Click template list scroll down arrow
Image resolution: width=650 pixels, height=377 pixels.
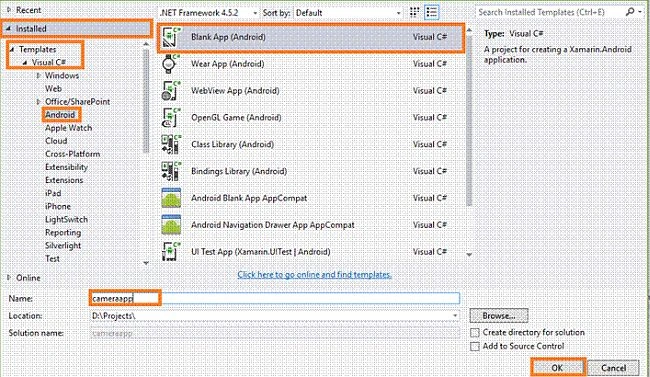(469, 255)
